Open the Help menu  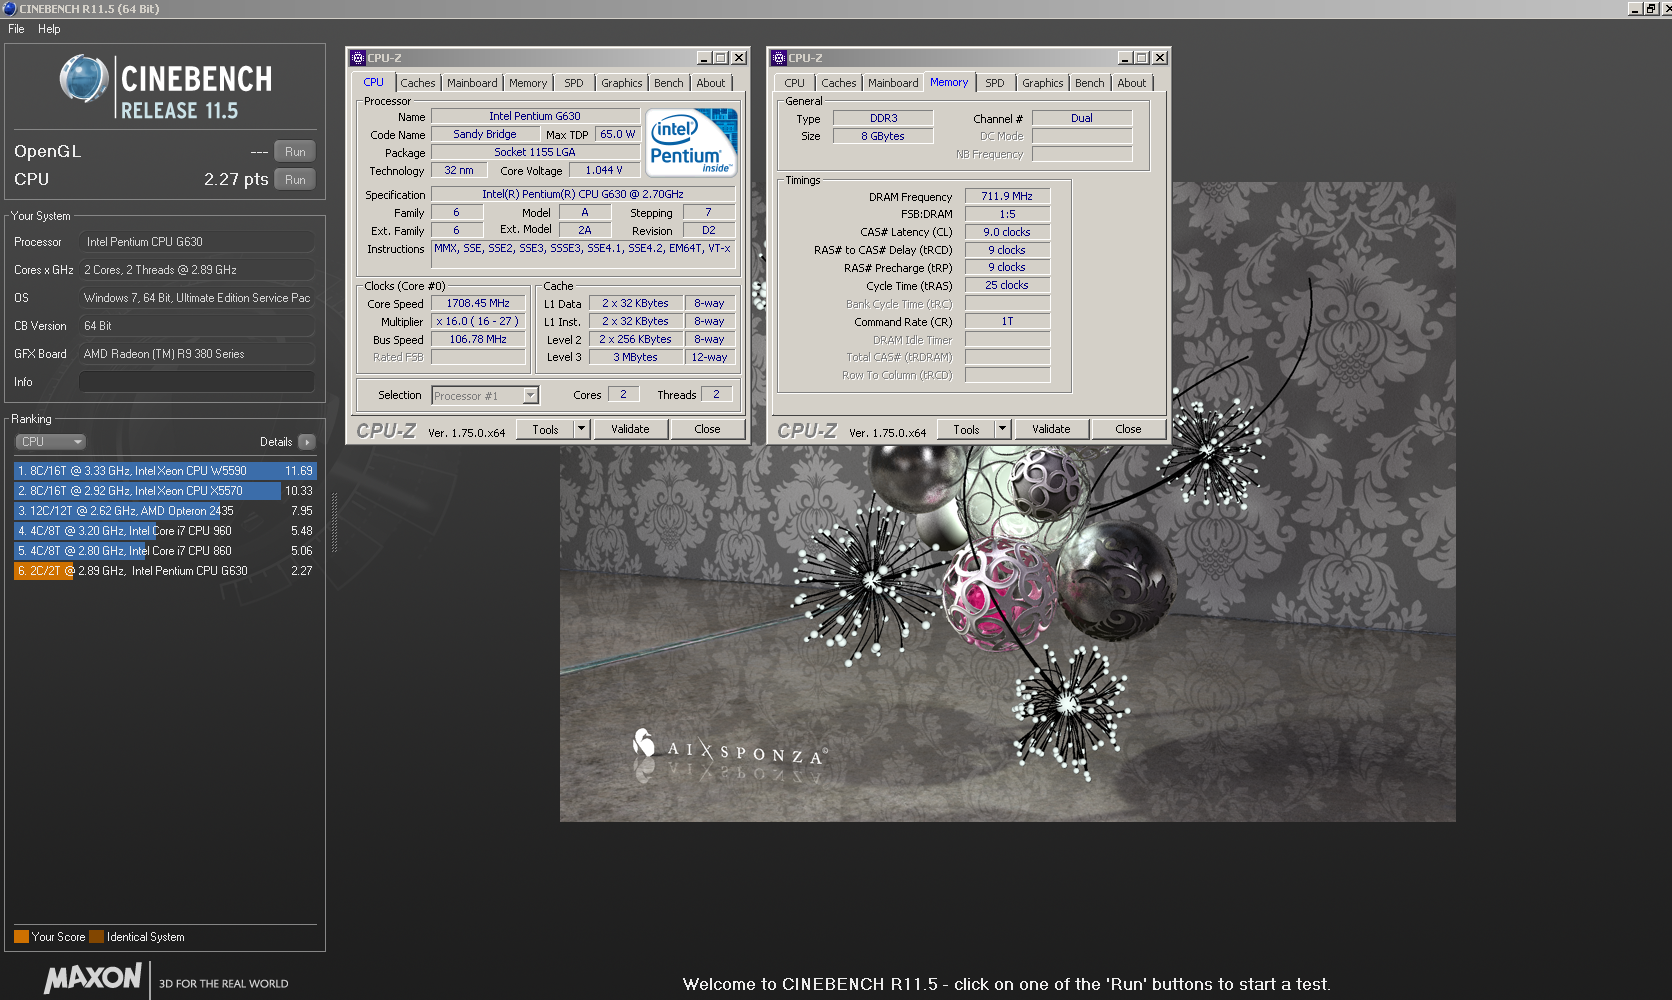(x=49, y=29)
